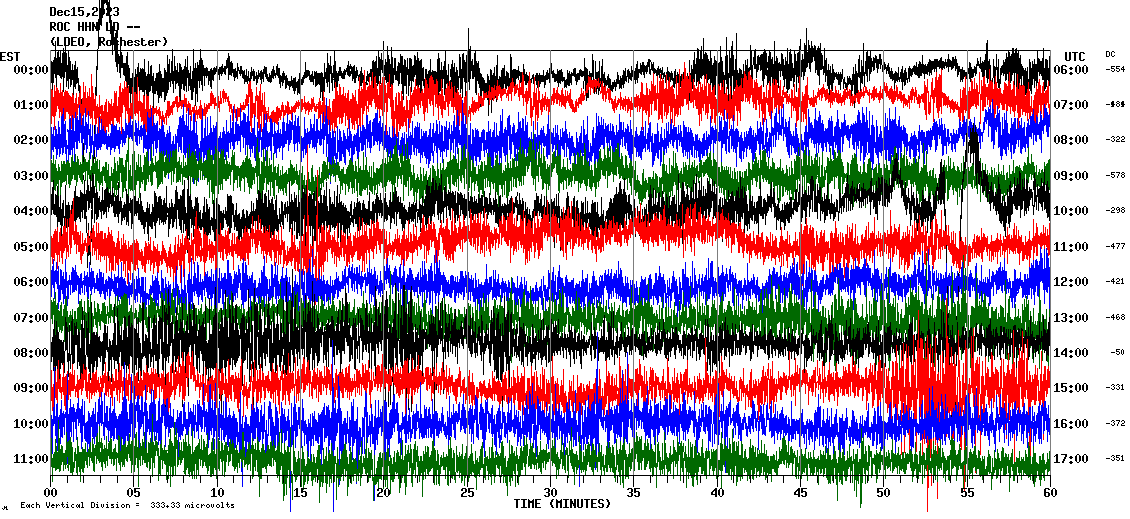Click the 60 minute tick label on the time axis
1130x519 pixels.
1050,493
